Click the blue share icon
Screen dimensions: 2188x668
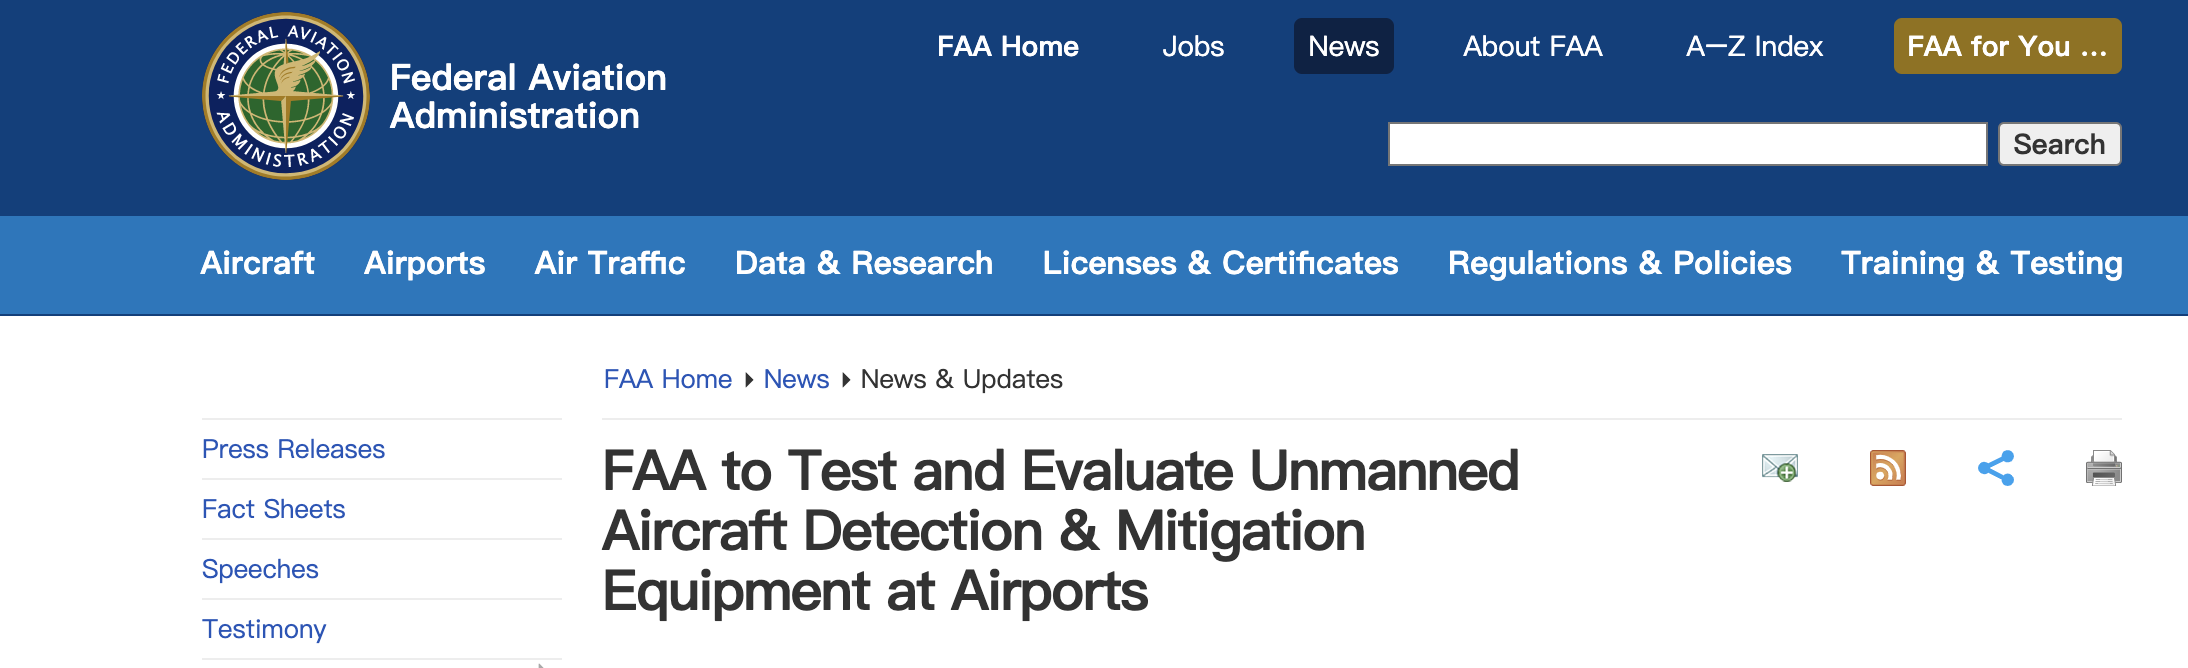click(1995, 468)
